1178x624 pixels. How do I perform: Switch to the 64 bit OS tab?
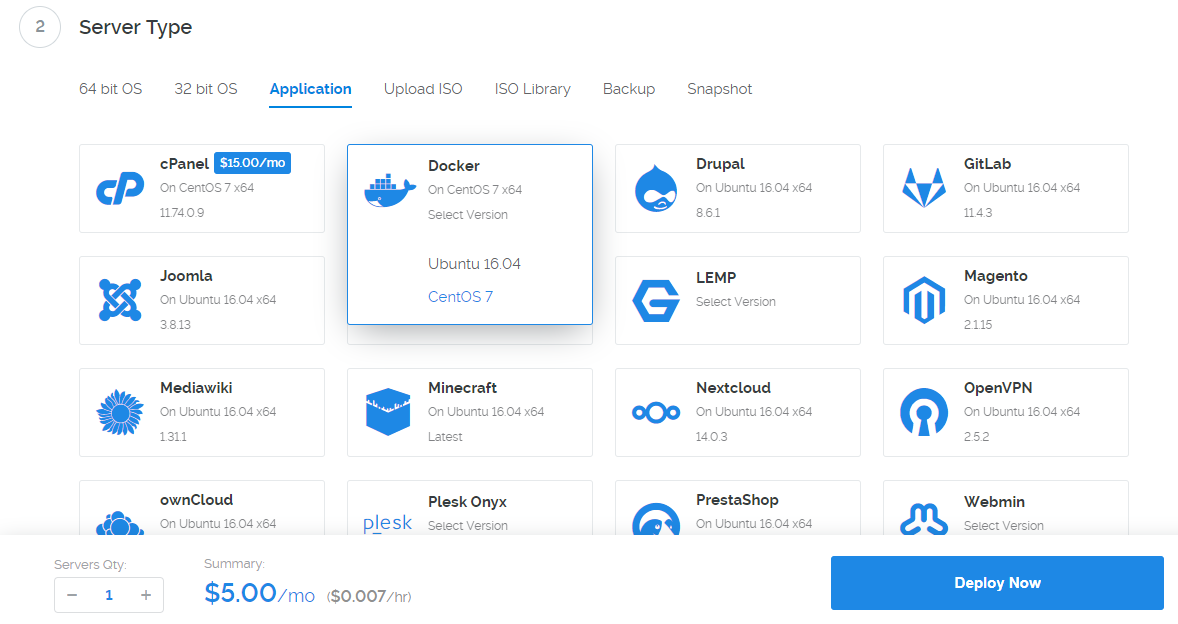(x=110, y=89)
